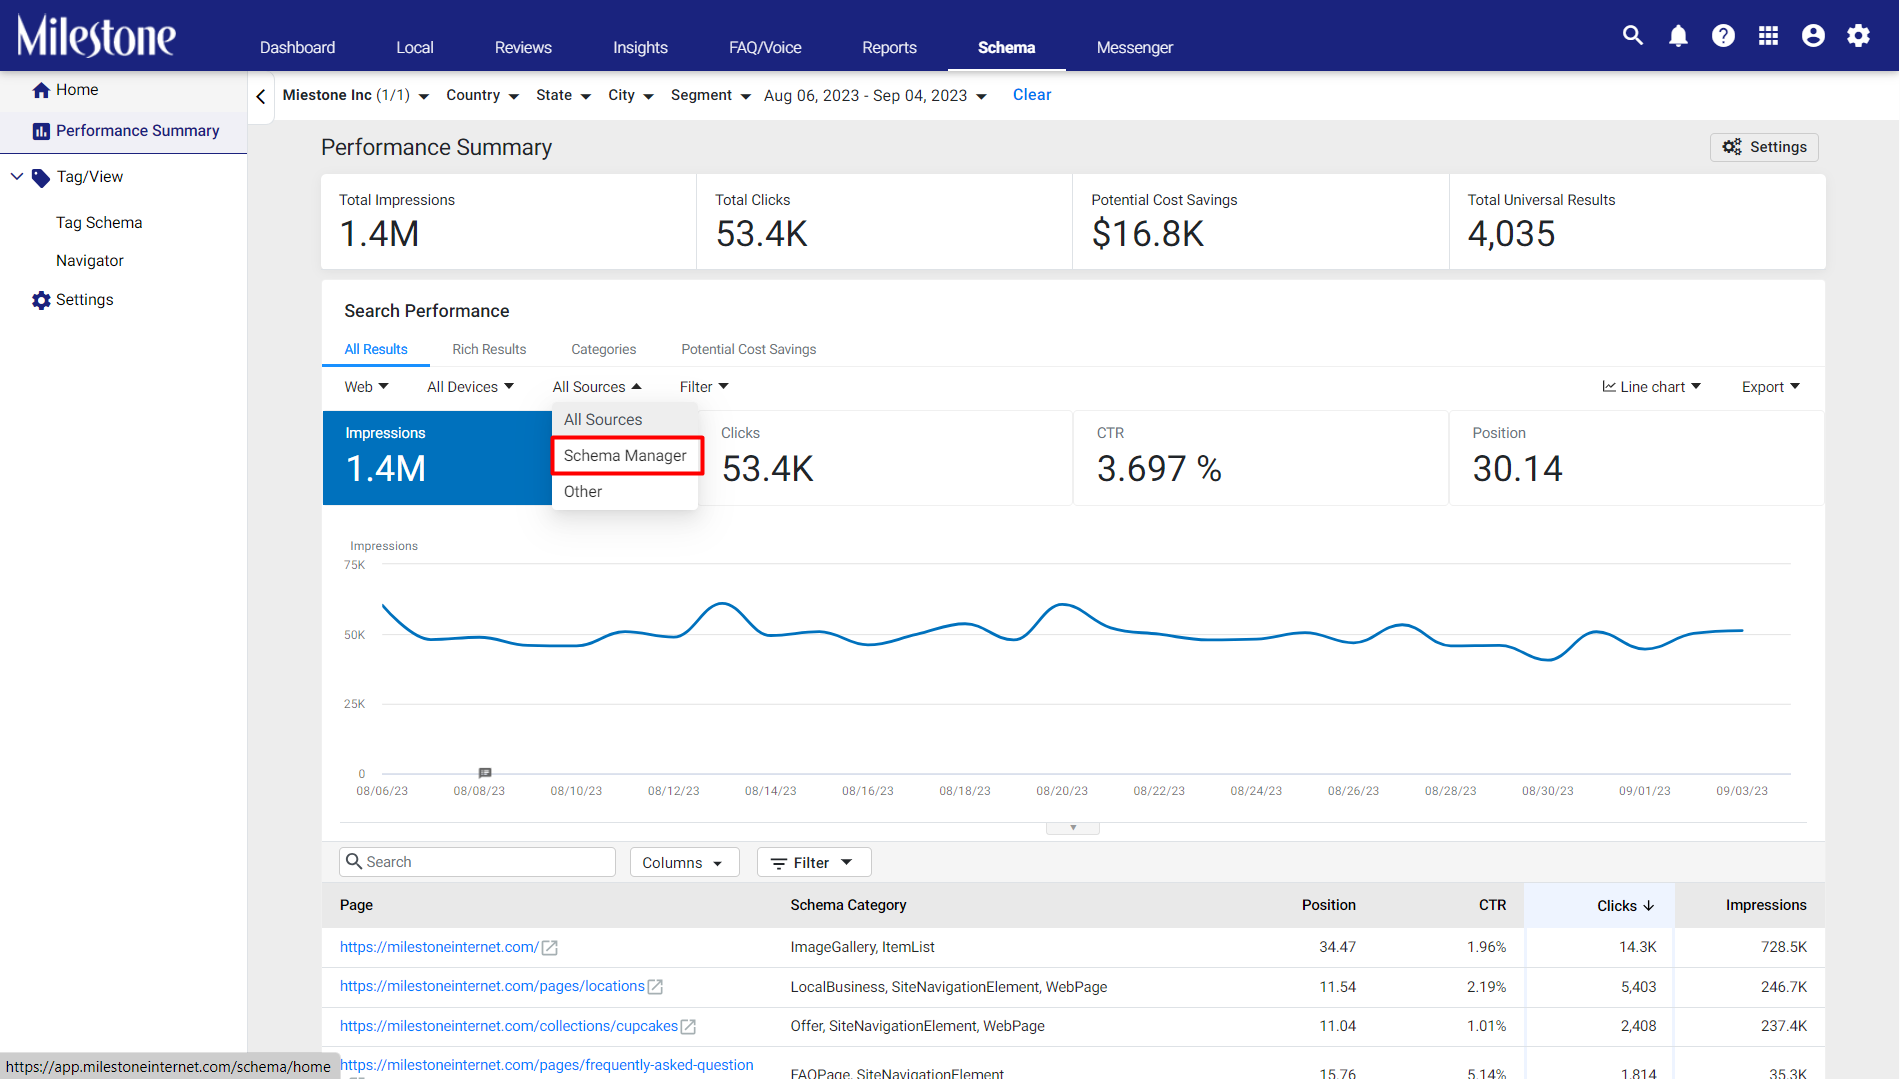Screen dimensions: 1900x1079
Task: Open the frequently-asked-question page link
Action: pyautogui.click(x=547, y=1066)
